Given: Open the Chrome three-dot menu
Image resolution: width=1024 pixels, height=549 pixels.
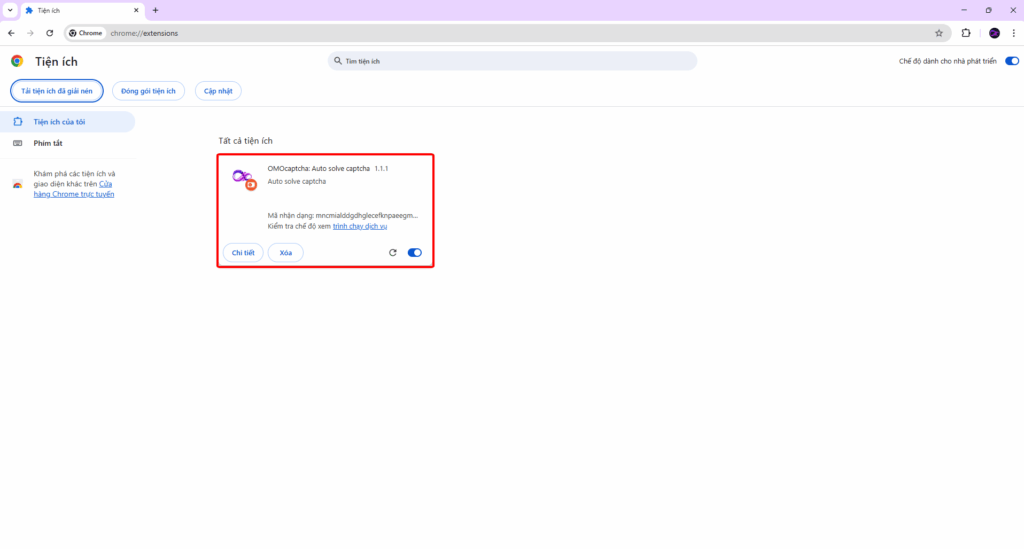Looking at the screenshot, I should (x=1014, y=33).
